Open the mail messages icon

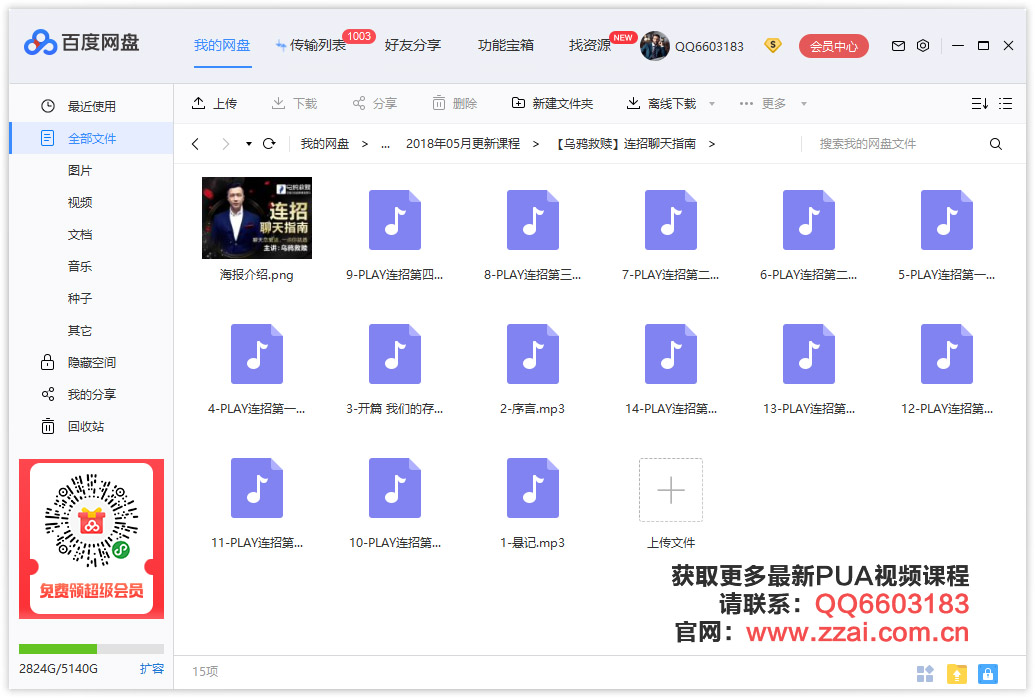click(898, 46)
